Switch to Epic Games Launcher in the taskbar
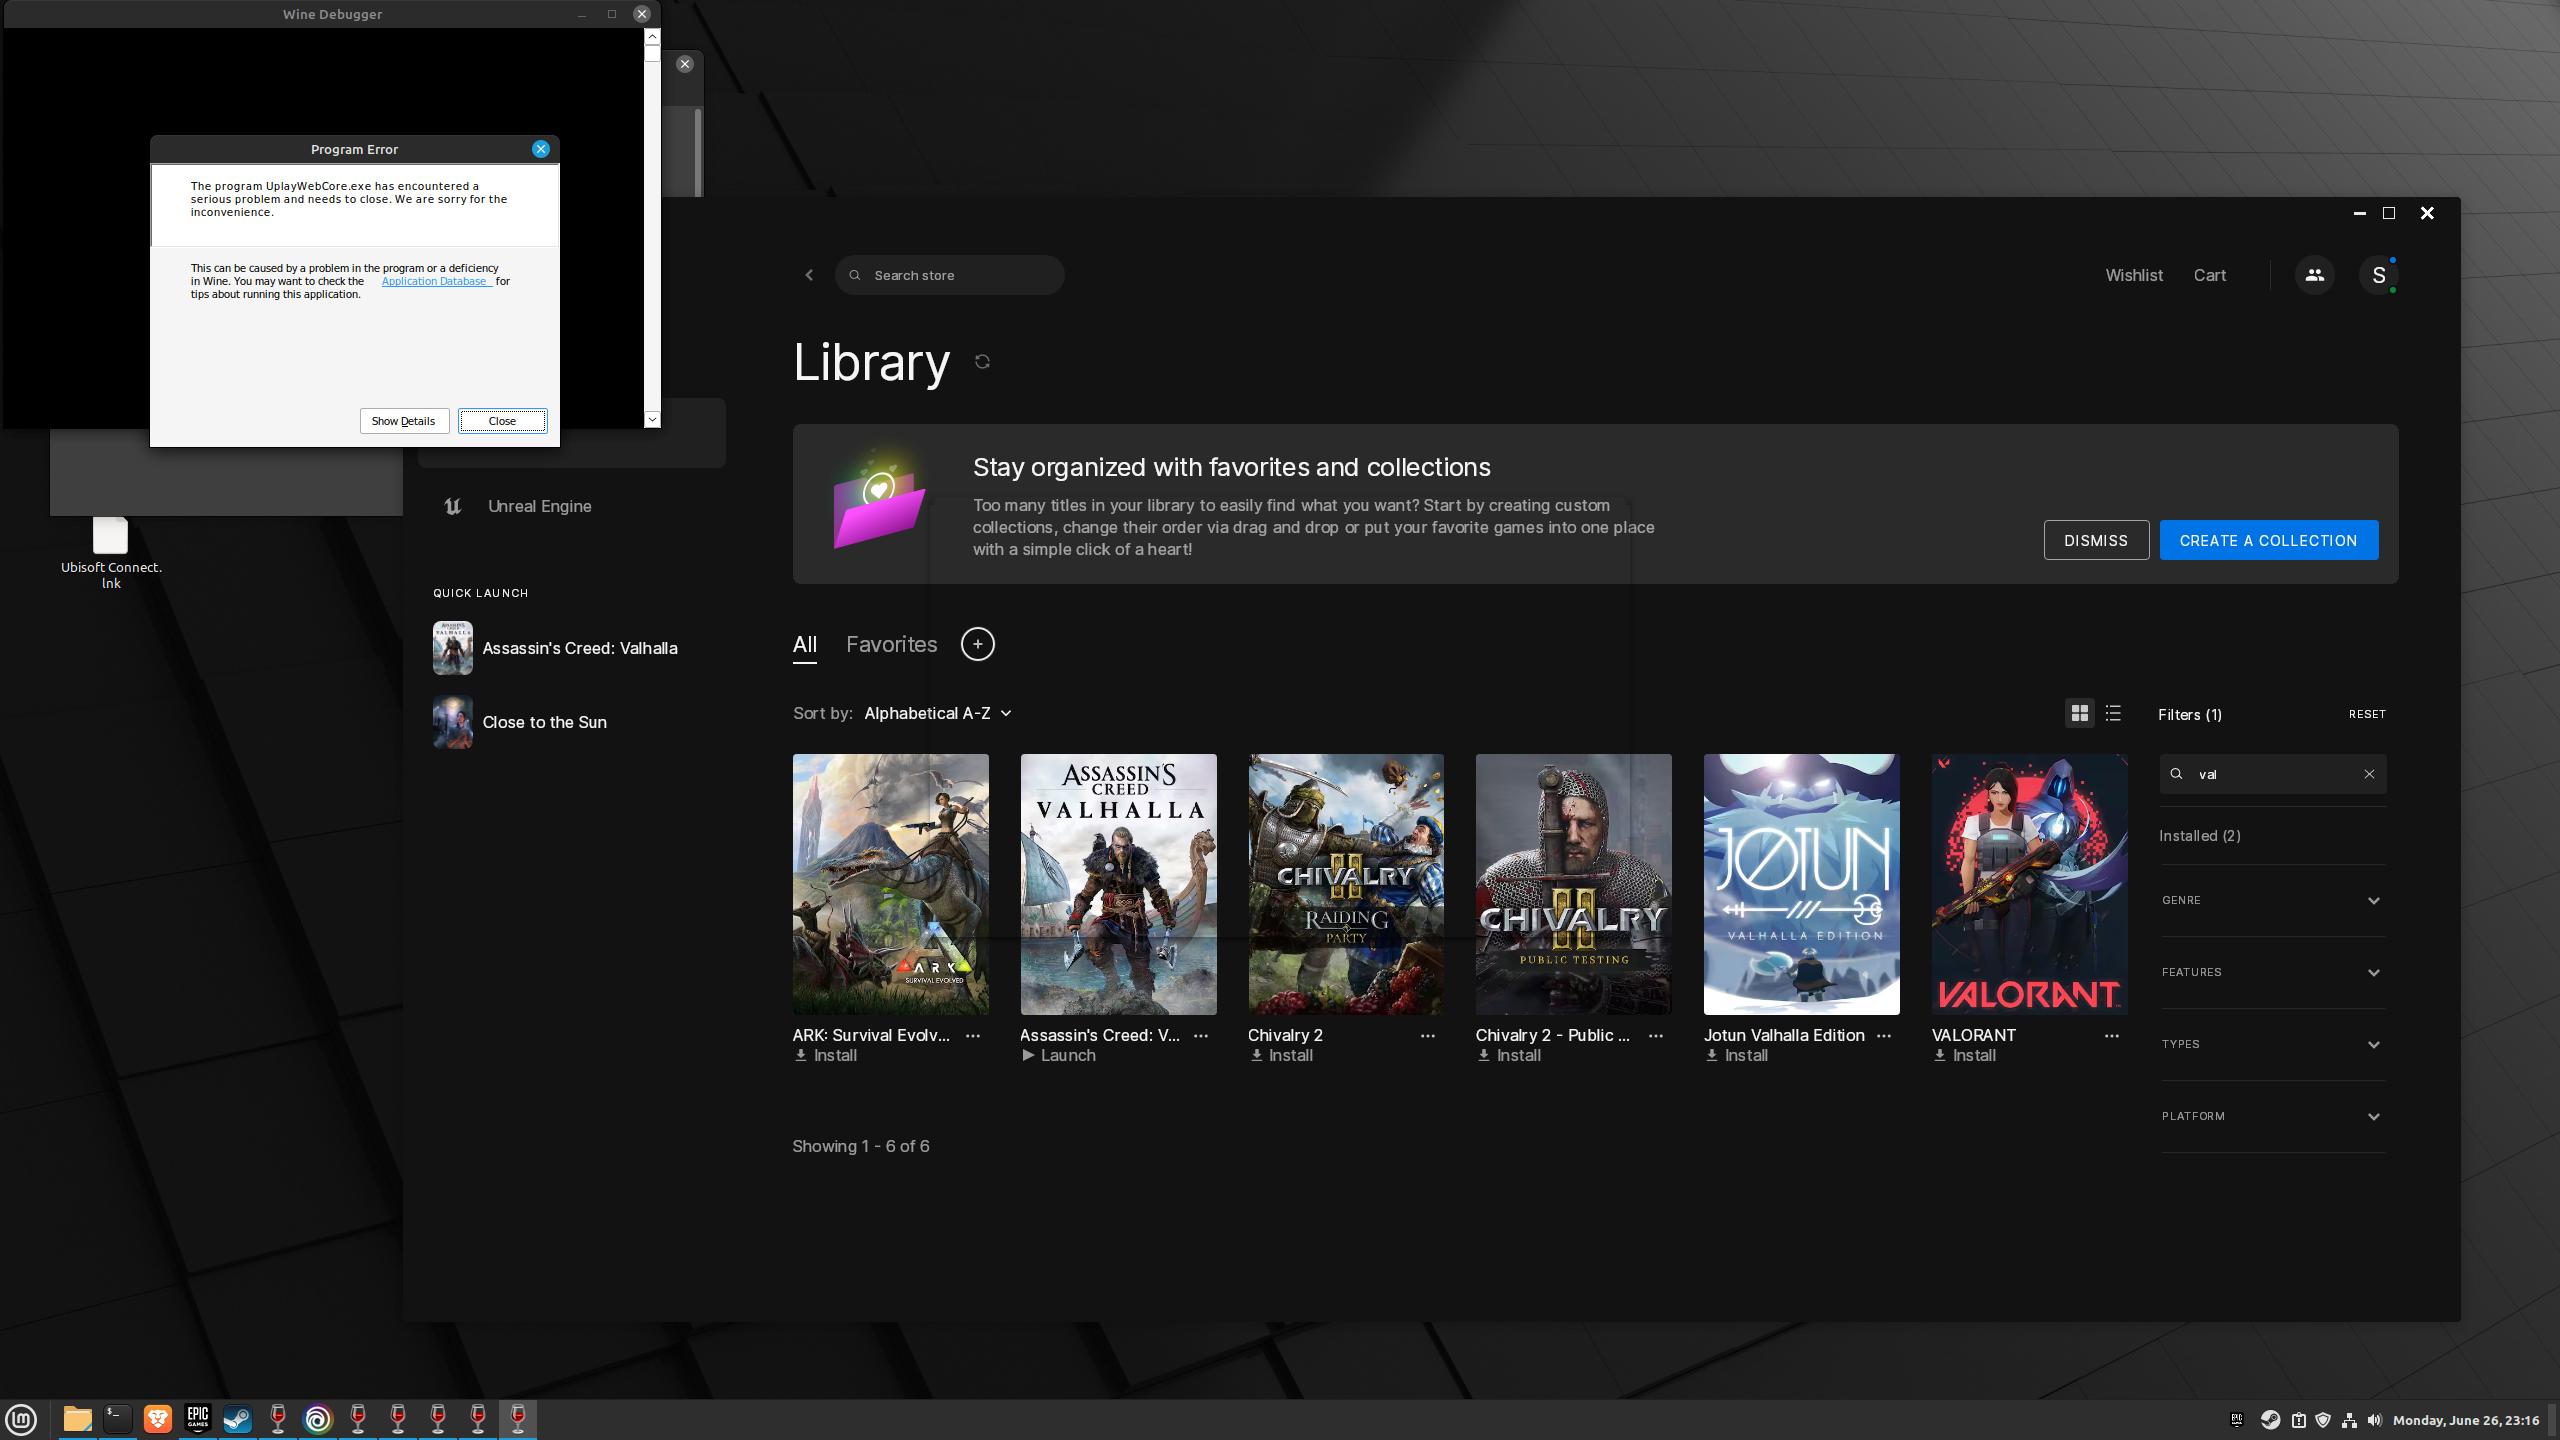 click(197, 1419)
